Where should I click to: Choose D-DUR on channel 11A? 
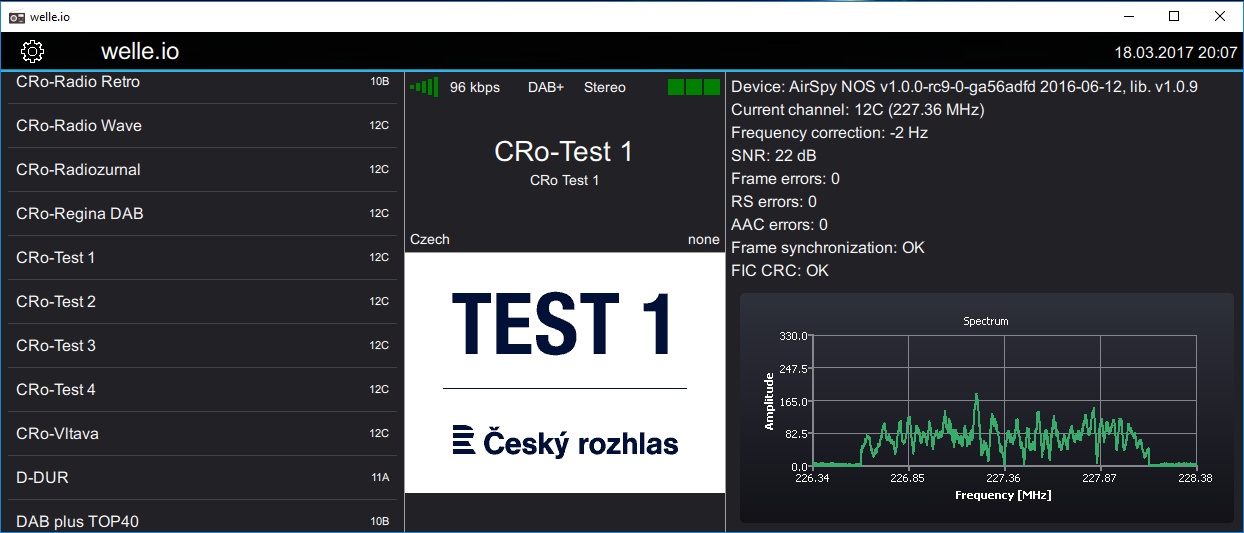[202, 478]
